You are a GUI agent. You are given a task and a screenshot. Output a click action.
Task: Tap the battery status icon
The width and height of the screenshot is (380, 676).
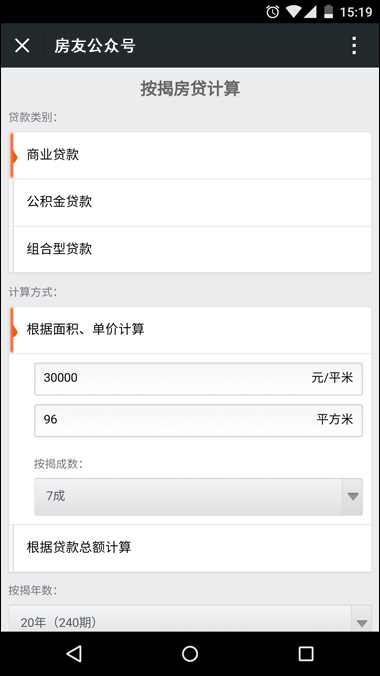click(x=329, y=12)
